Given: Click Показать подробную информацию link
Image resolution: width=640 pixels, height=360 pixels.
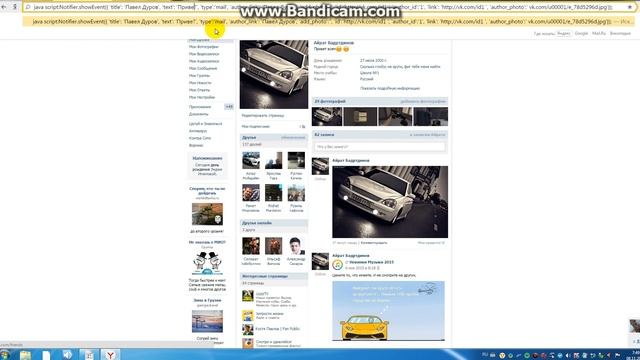Looking at the screenshot, I should click(x=390, y=89).
